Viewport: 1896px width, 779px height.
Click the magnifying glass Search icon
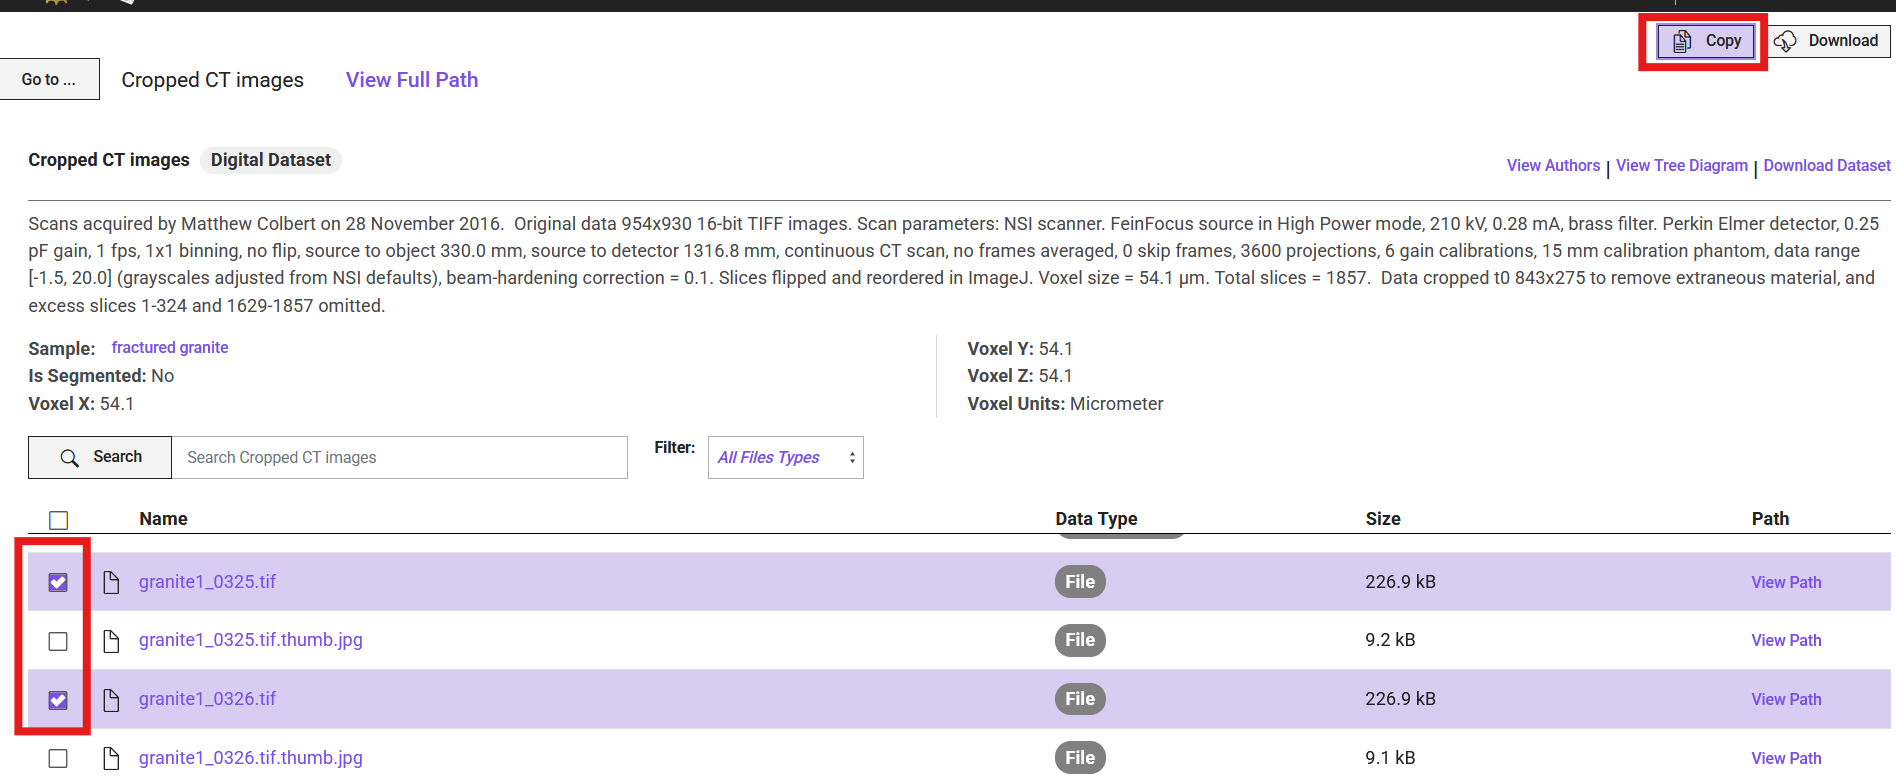(x=69, y=458)
